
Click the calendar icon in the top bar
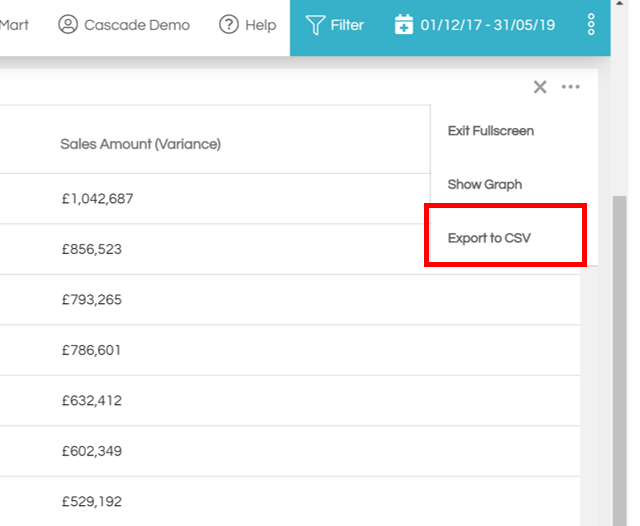[404, 24]
